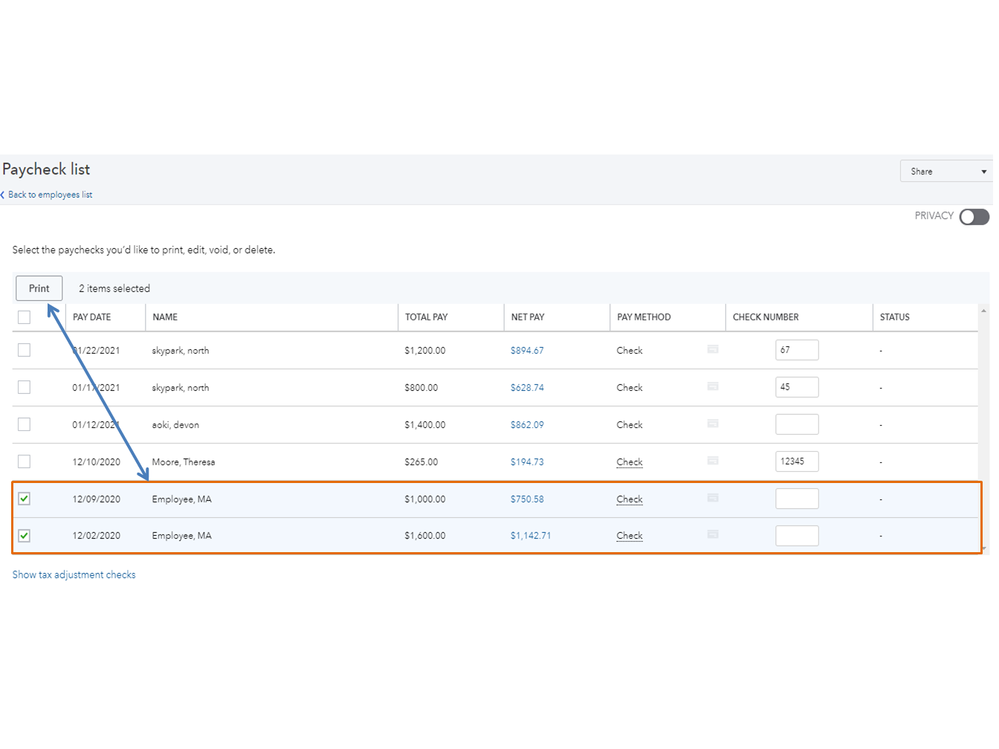999x749 pixels.
Task: Open pay method Check for Moore, Theresa
Action: coord(629,462)
